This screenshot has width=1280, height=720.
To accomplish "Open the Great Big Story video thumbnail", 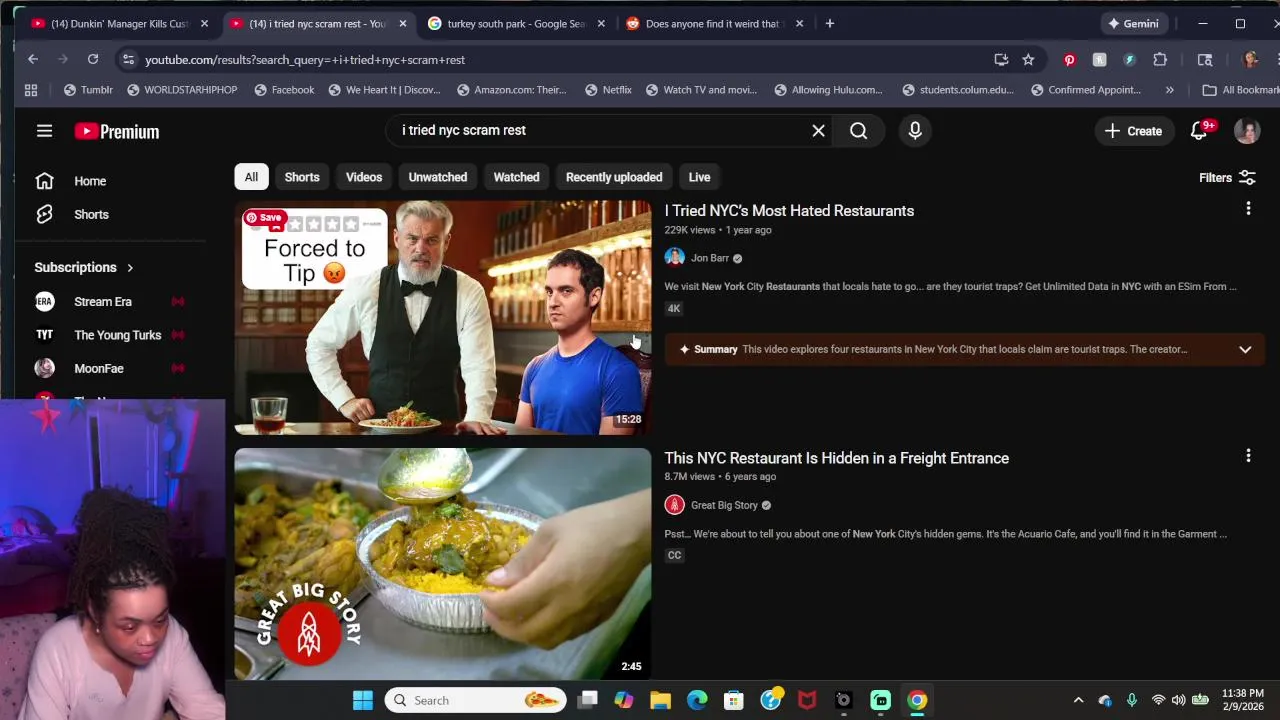I will [443, 564].
